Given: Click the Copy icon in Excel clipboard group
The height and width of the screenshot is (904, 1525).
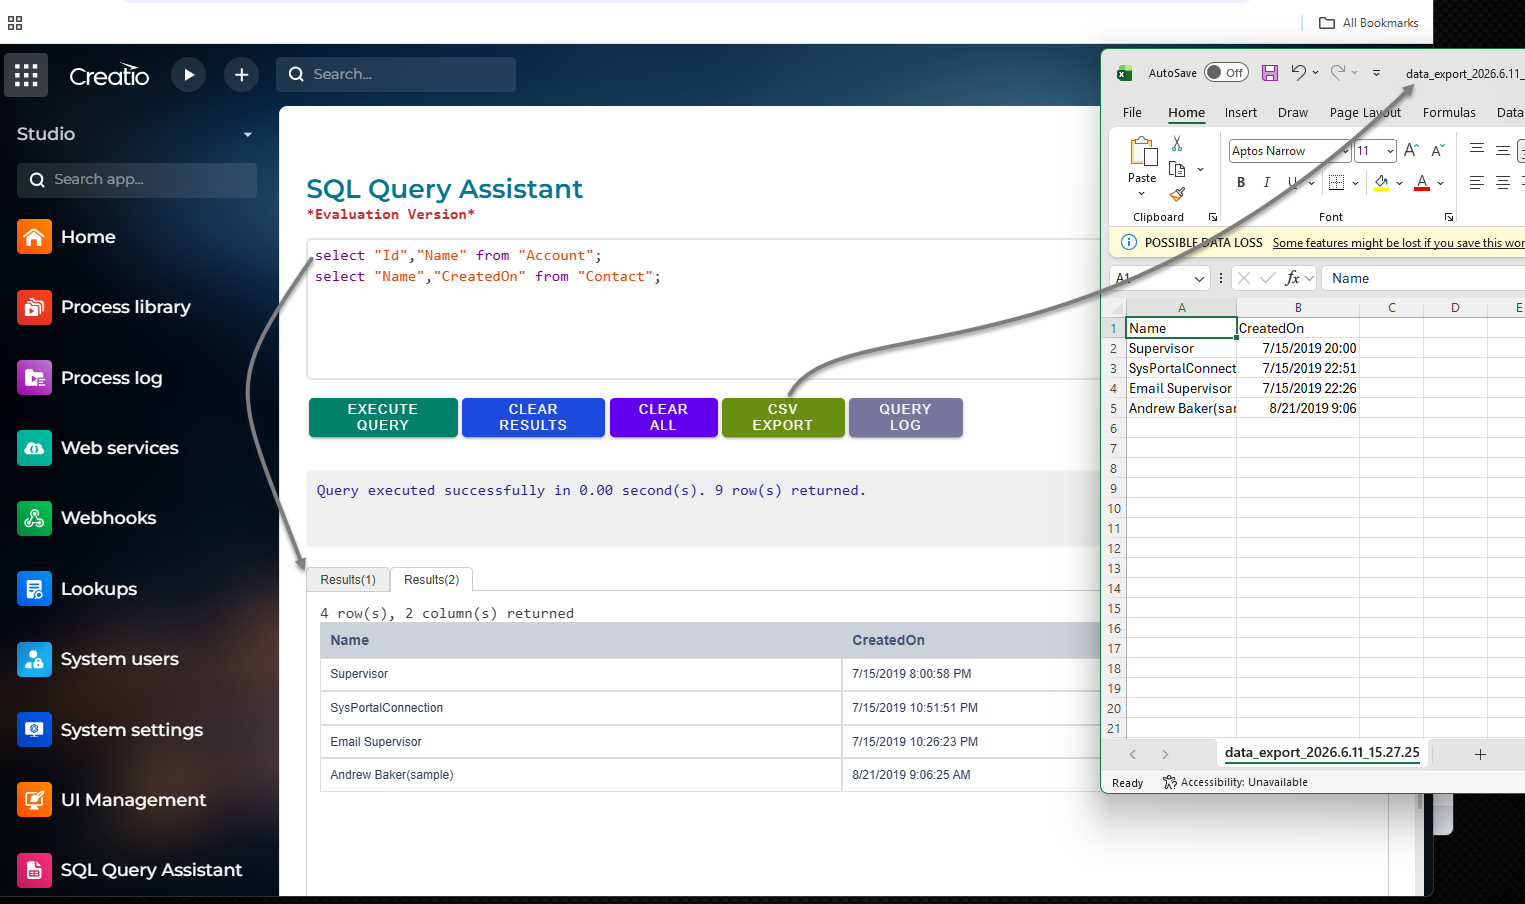Looking at the screenshot, I should (x=1177, y=169).
